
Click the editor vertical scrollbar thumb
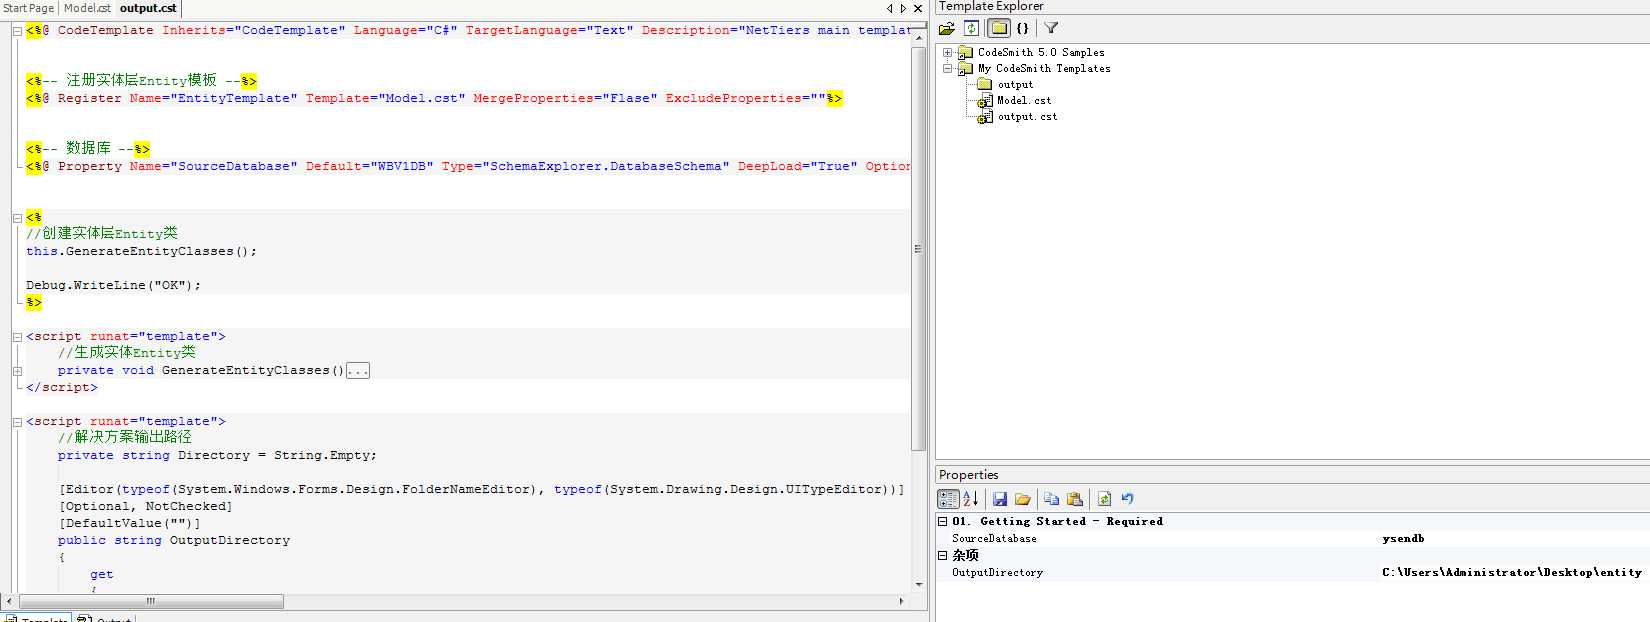pyautogui.click(x=918, y=248)
